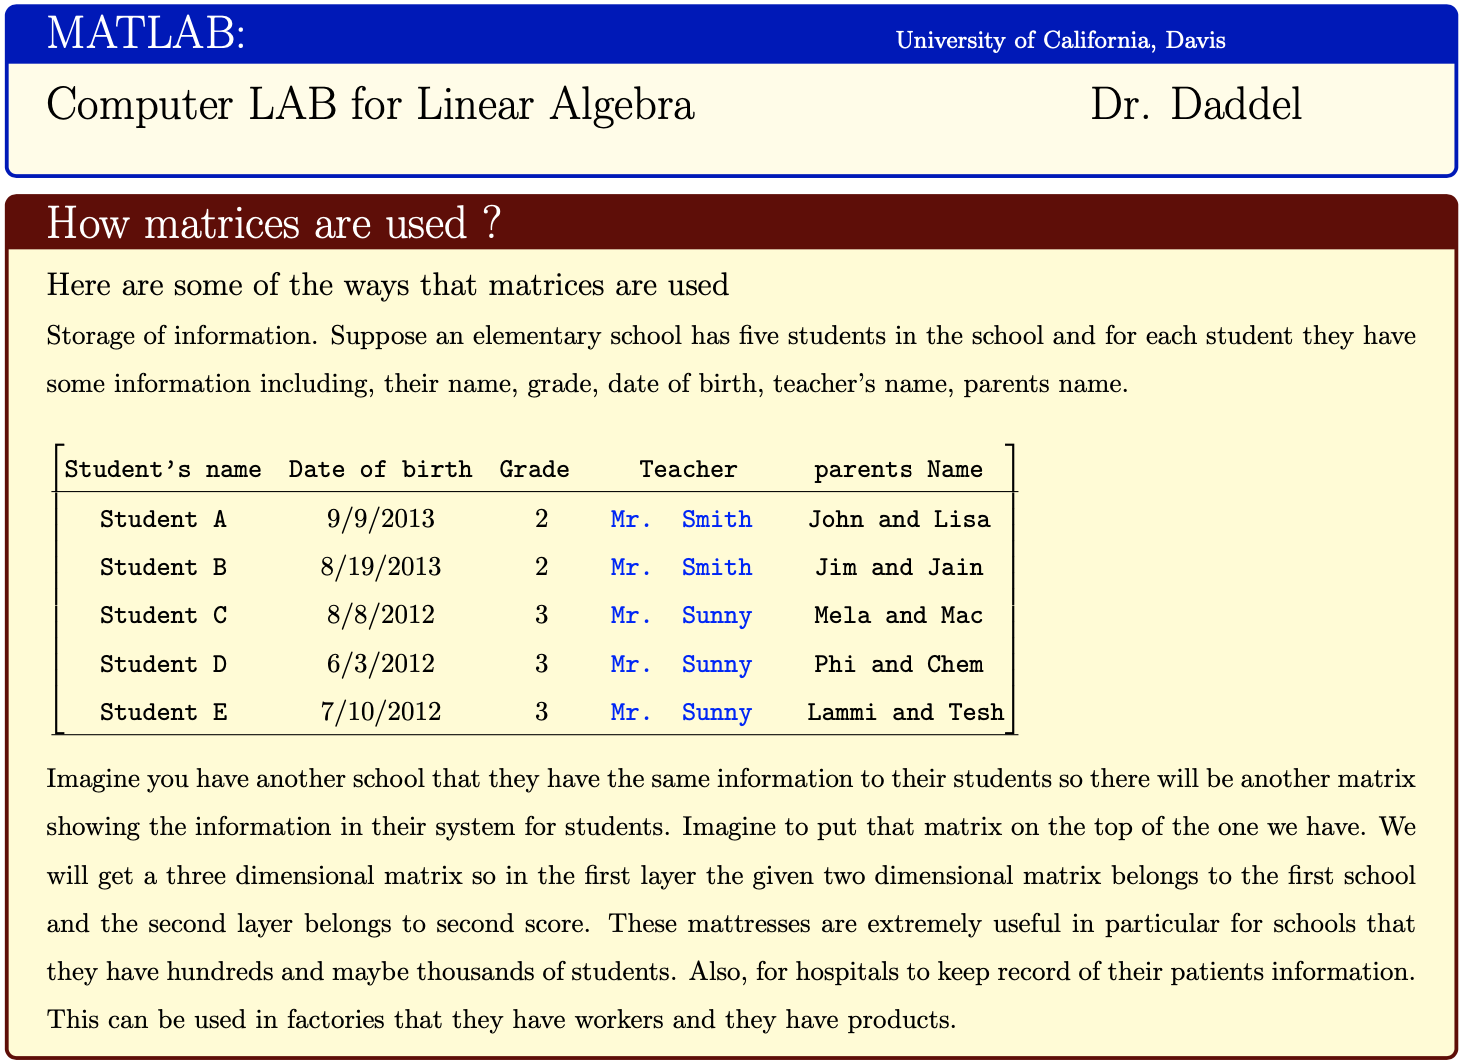This screenshot has height=1060, width=1462.
Task: Select the 'Computer LAB for Linear Algebra' heading
Action: (370, 105)
